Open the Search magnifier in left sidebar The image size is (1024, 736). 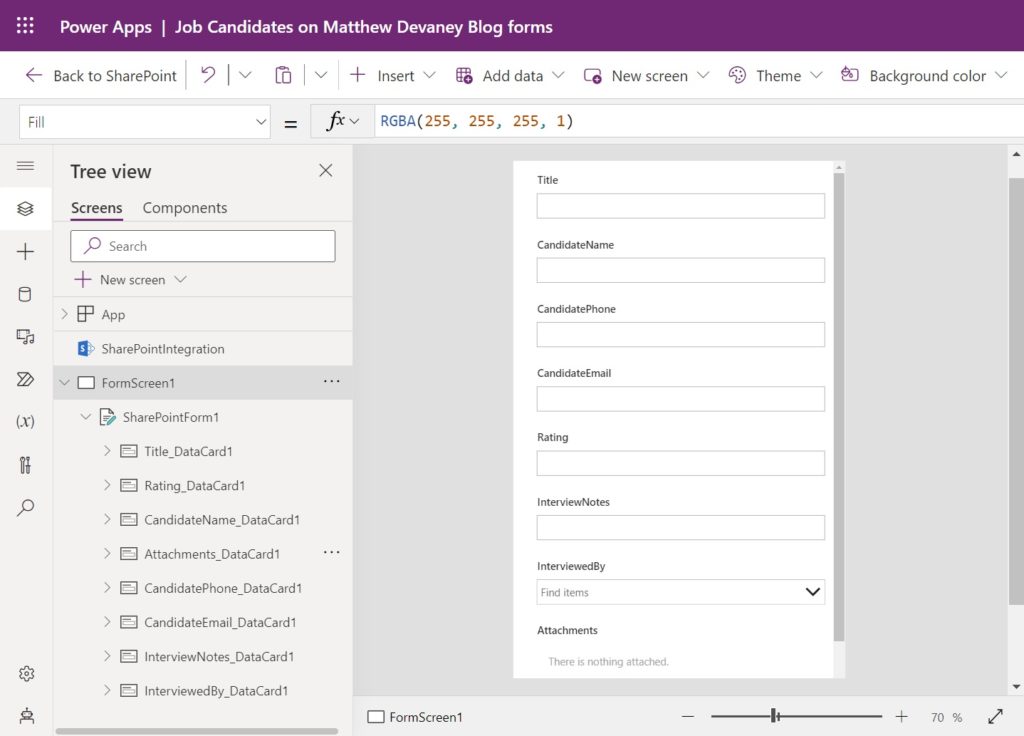click(x=25, y=507)
